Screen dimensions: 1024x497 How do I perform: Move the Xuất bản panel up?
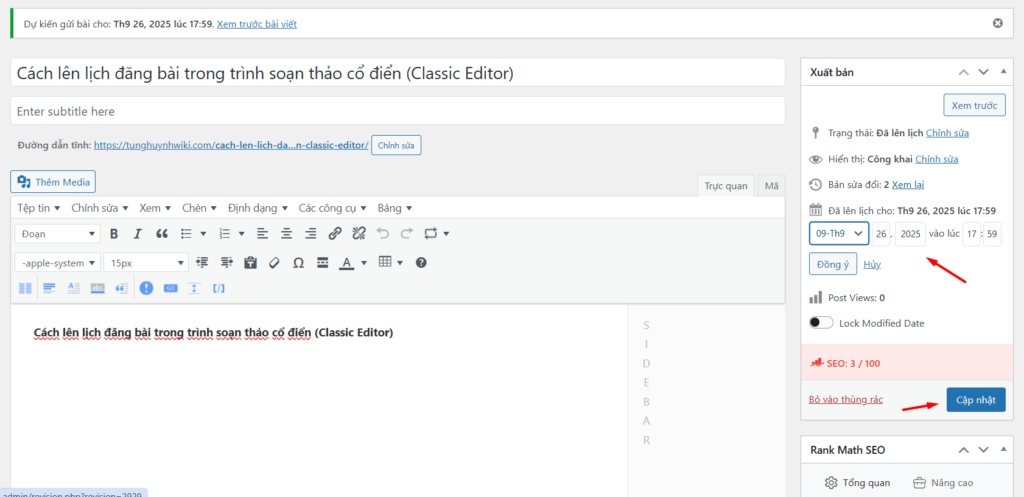(963, 72)
